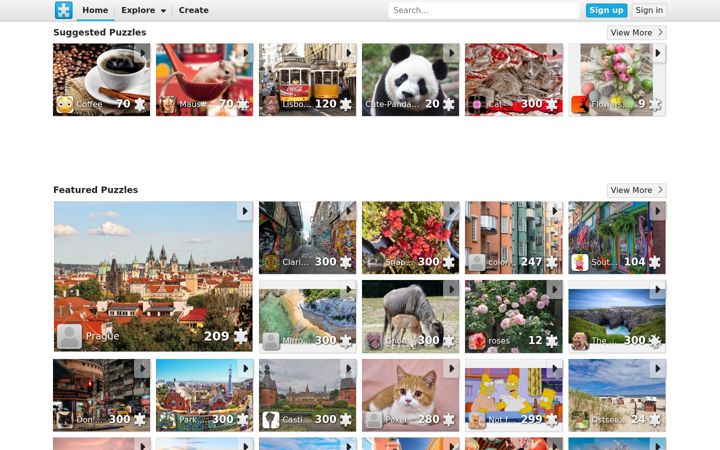Click the '120' piece count on Lisbon puzzle
This screenshot has width=720, height=450.
pyautogui.click(x=326, y=104)
